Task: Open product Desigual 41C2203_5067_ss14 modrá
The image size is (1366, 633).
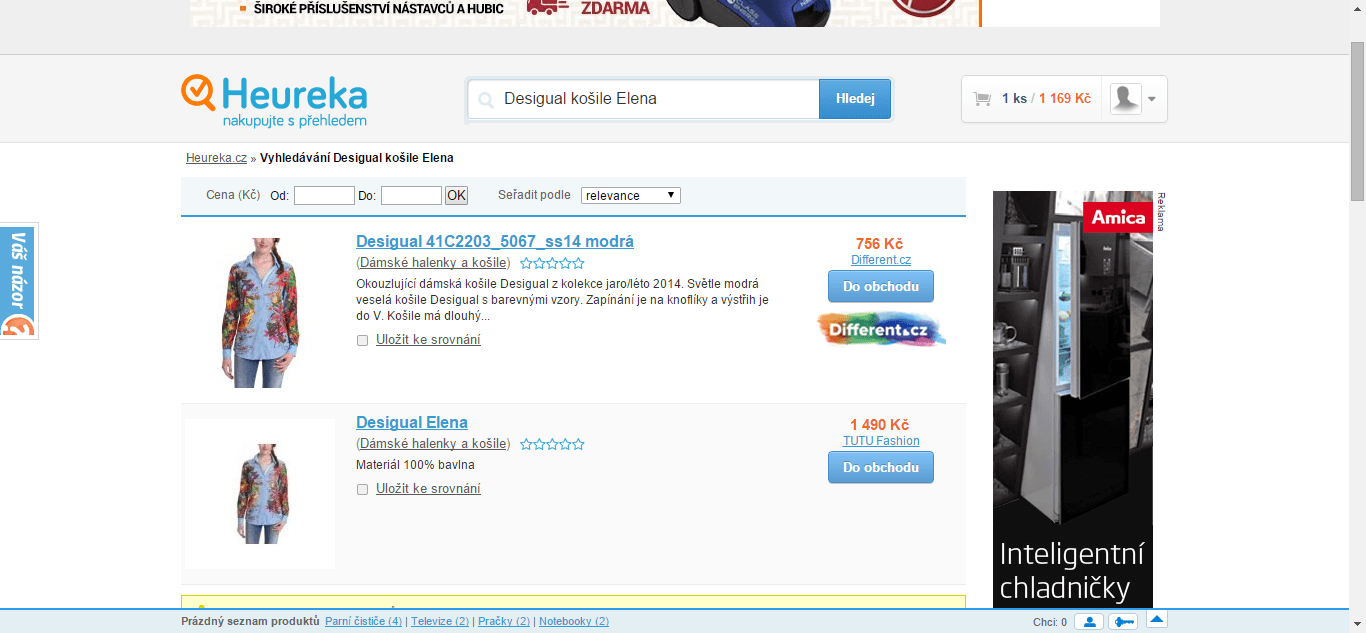Action: (495, 242)
